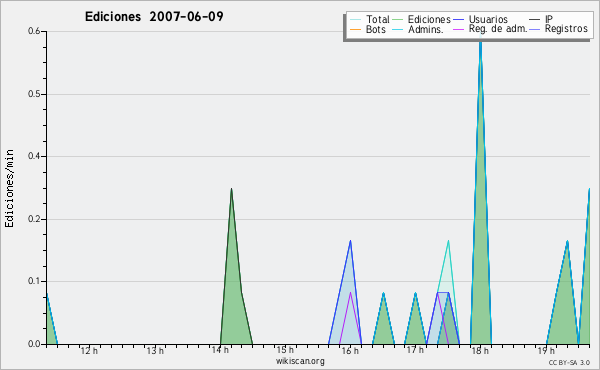Click the chart title Ediciones 2007-06-09
Viewport: 600px width, 370px height.
click(154, 17)
